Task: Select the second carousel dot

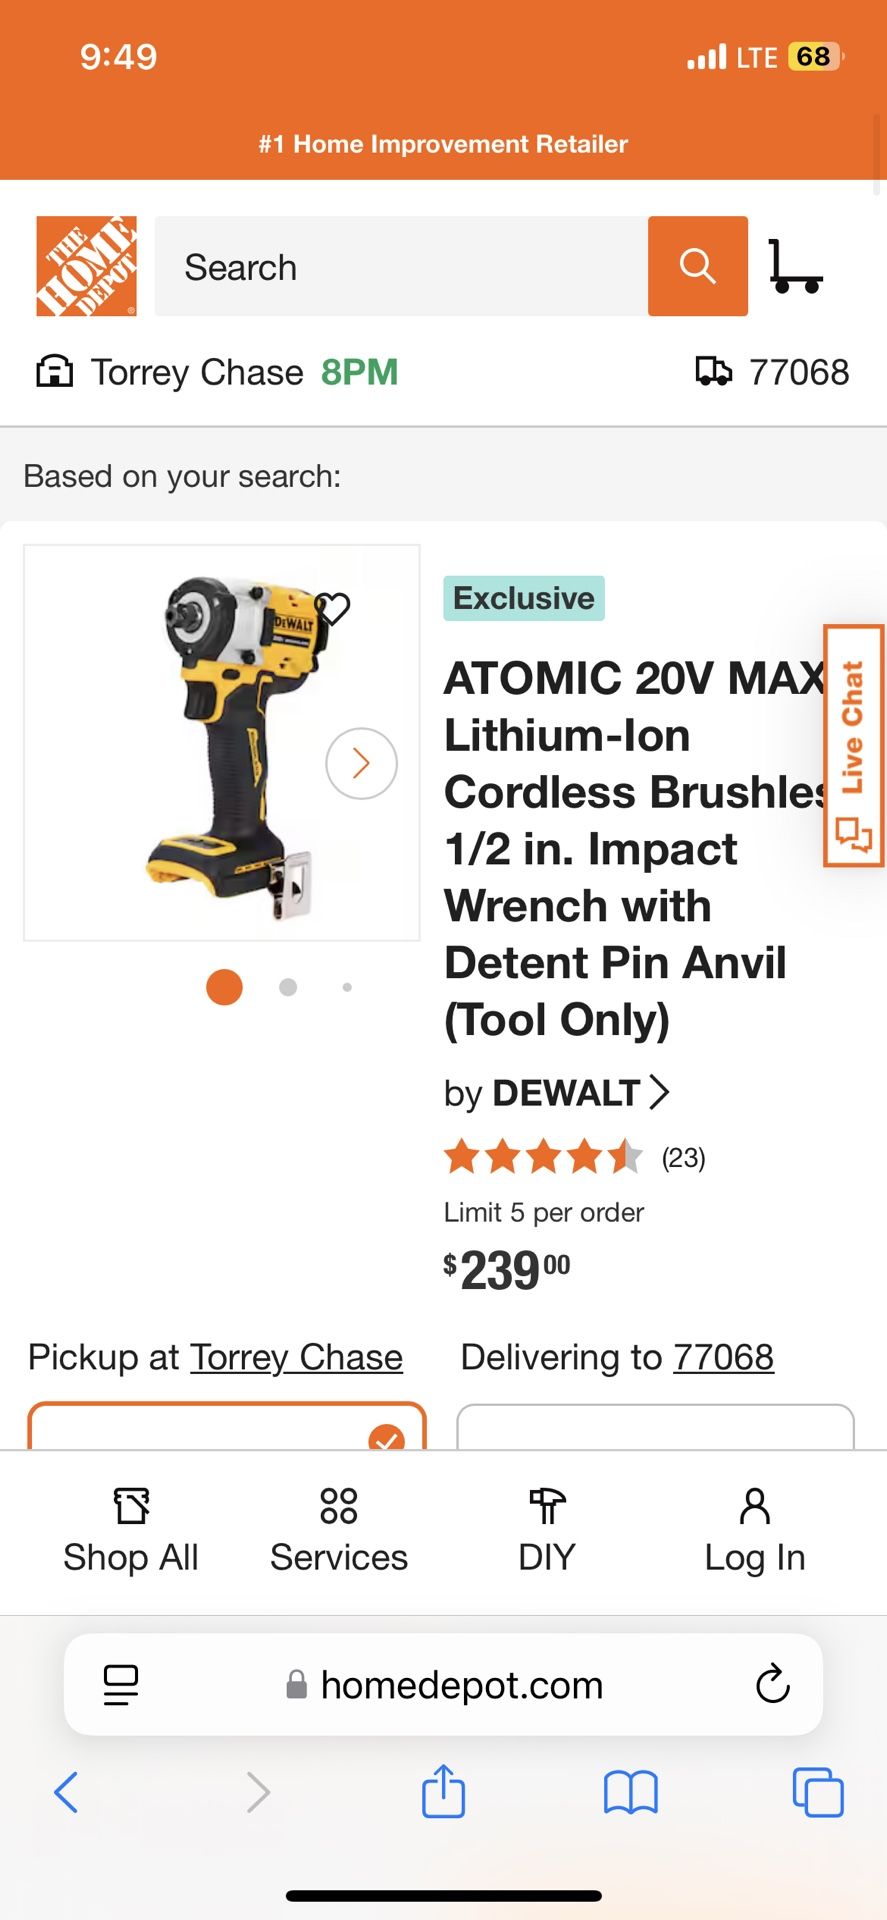Action: [287, 987]
